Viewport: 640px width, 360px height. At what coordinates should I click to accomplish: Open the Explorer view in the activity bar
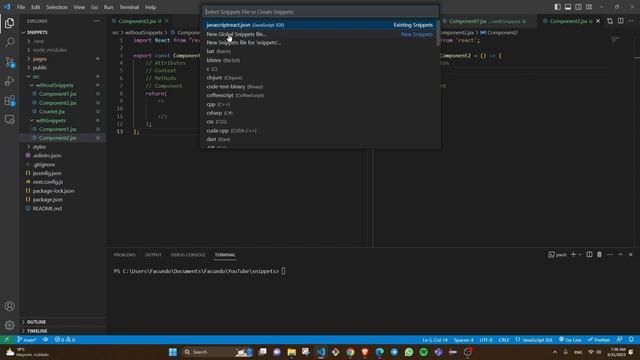pyautogui.click(x=10, y=23)
